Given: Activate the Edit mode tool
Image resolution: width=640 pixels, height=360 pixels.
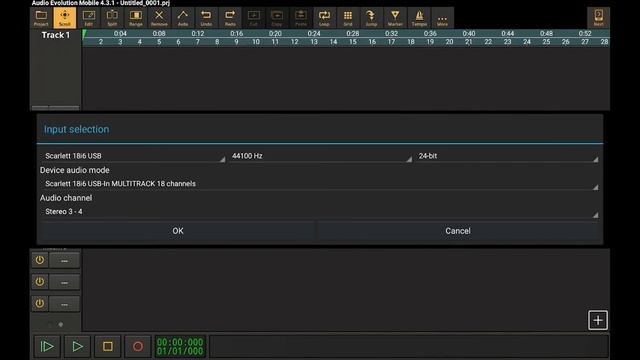Looking at the screenshot, I should click(x=88, y=18).
